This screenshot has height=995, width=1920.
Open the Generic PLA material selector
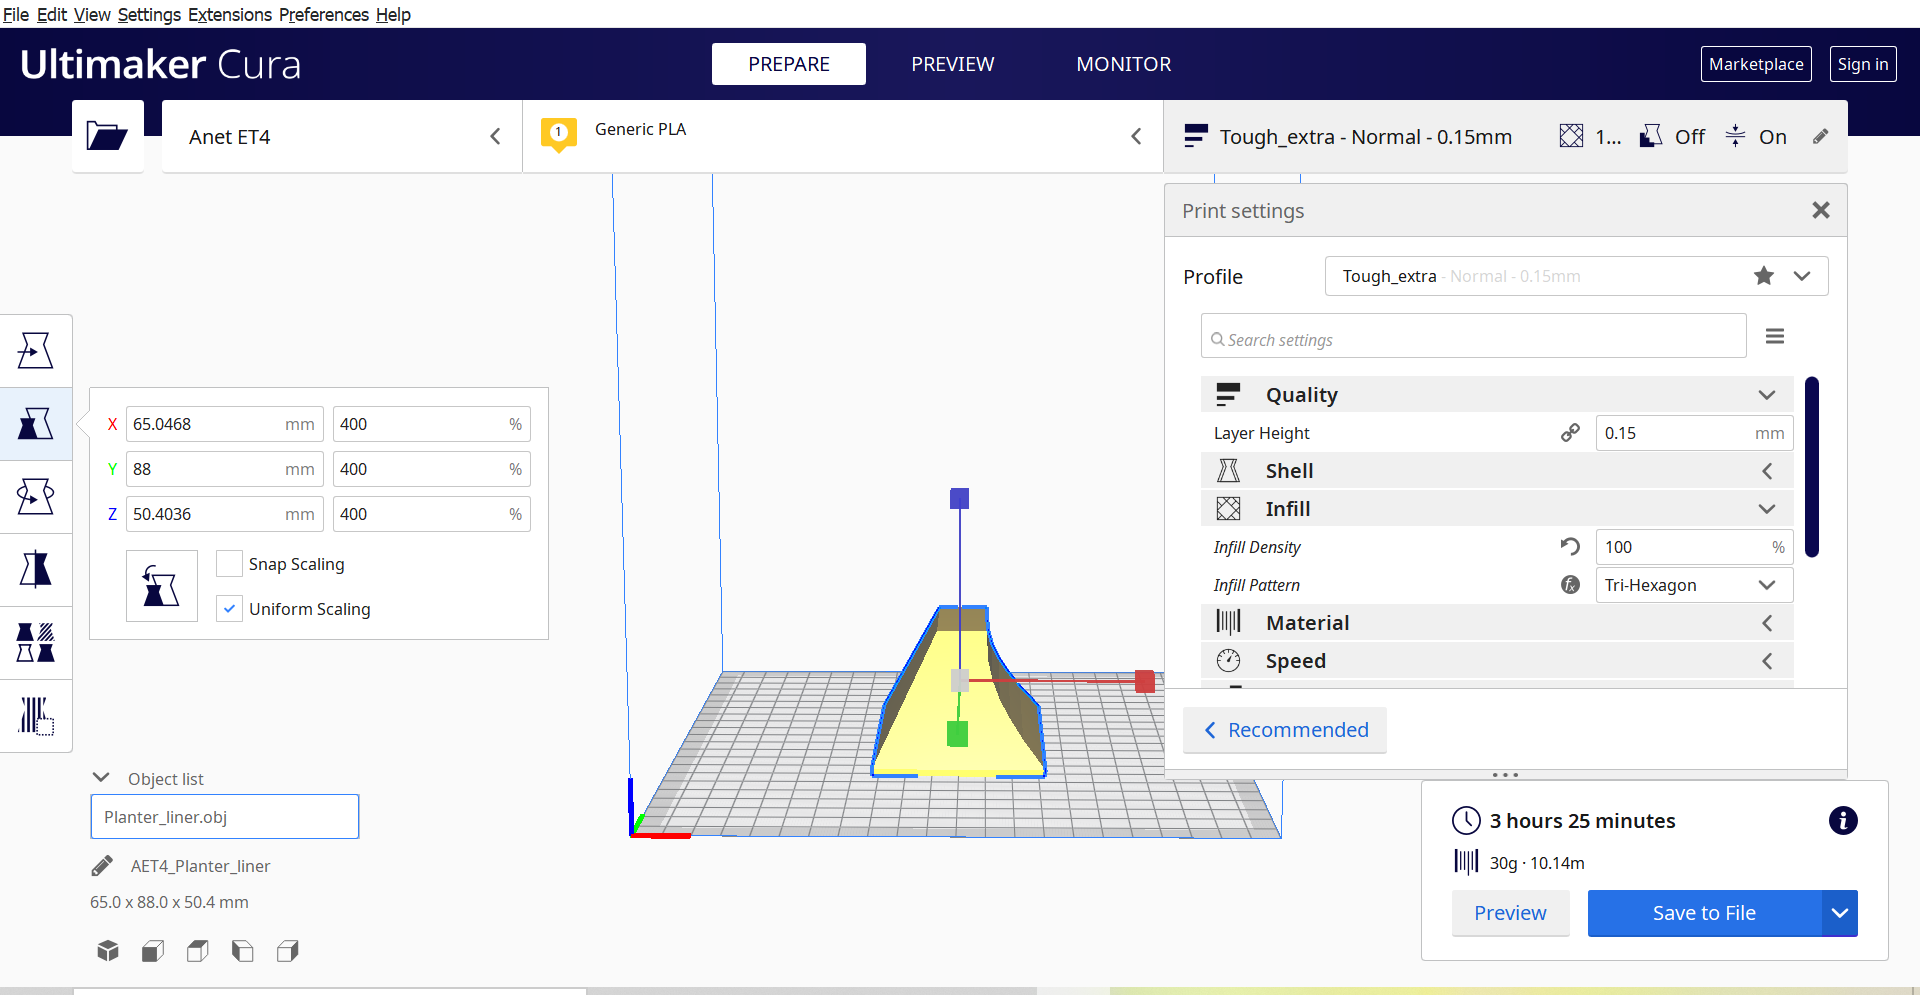843,137
